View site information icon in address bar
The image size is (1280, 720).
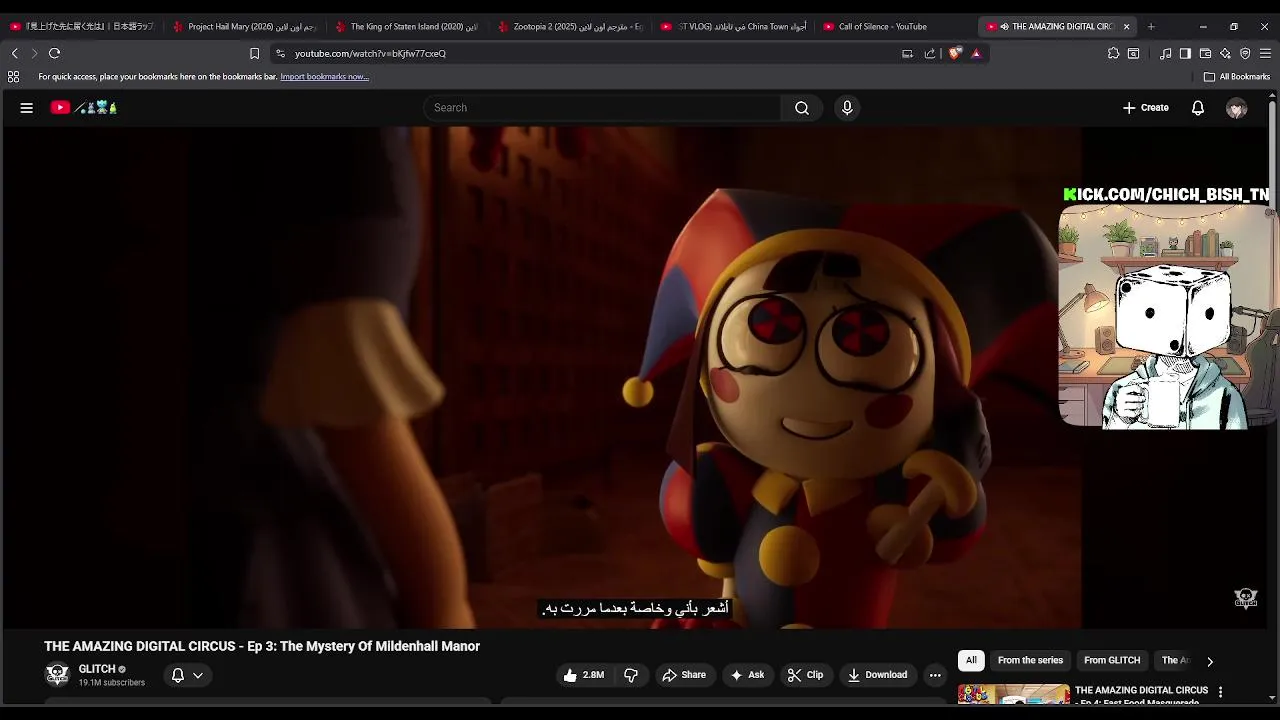(281, 54)
